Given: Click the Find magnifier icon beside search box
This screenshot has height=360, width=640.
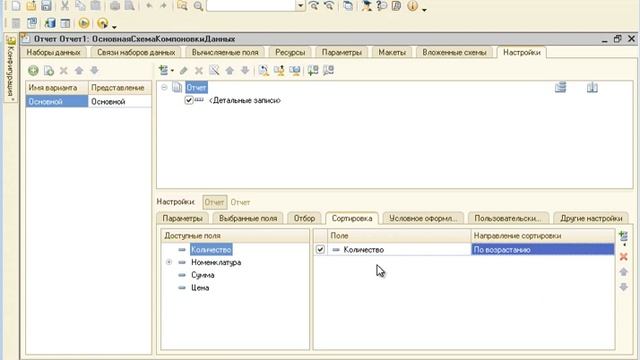Looking at the screenshot, I should 182,6.
